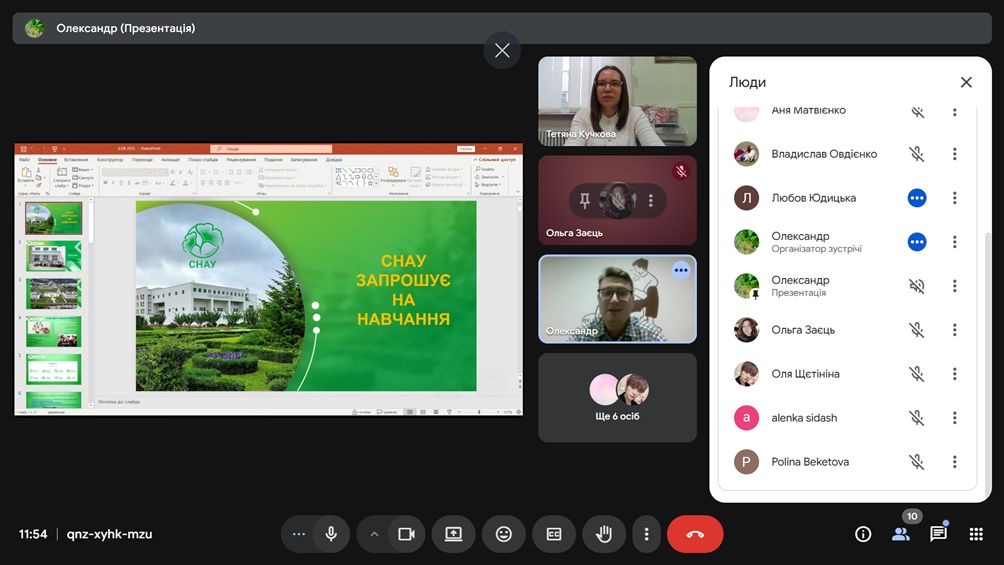Close the Люди side panel
The height and width of the screenshot is (565, 1004).
click(x=966, y=83)
